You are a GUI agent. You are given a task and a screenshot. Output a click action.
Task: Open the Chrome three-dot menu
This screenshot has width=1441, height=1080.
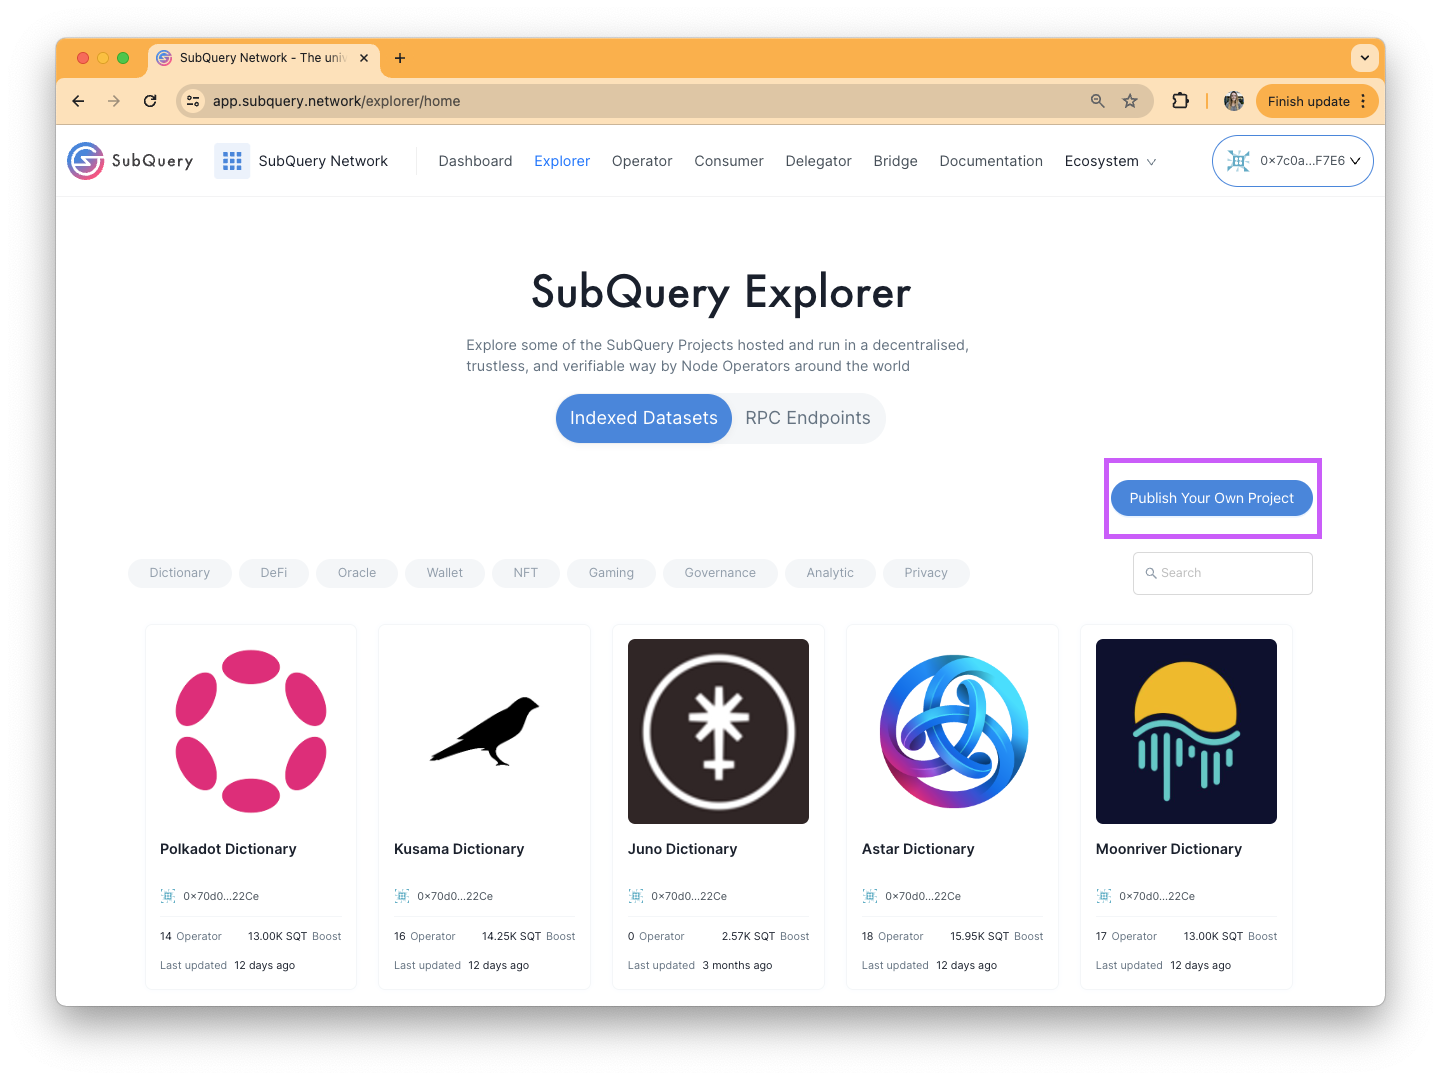coord(1363,101)
